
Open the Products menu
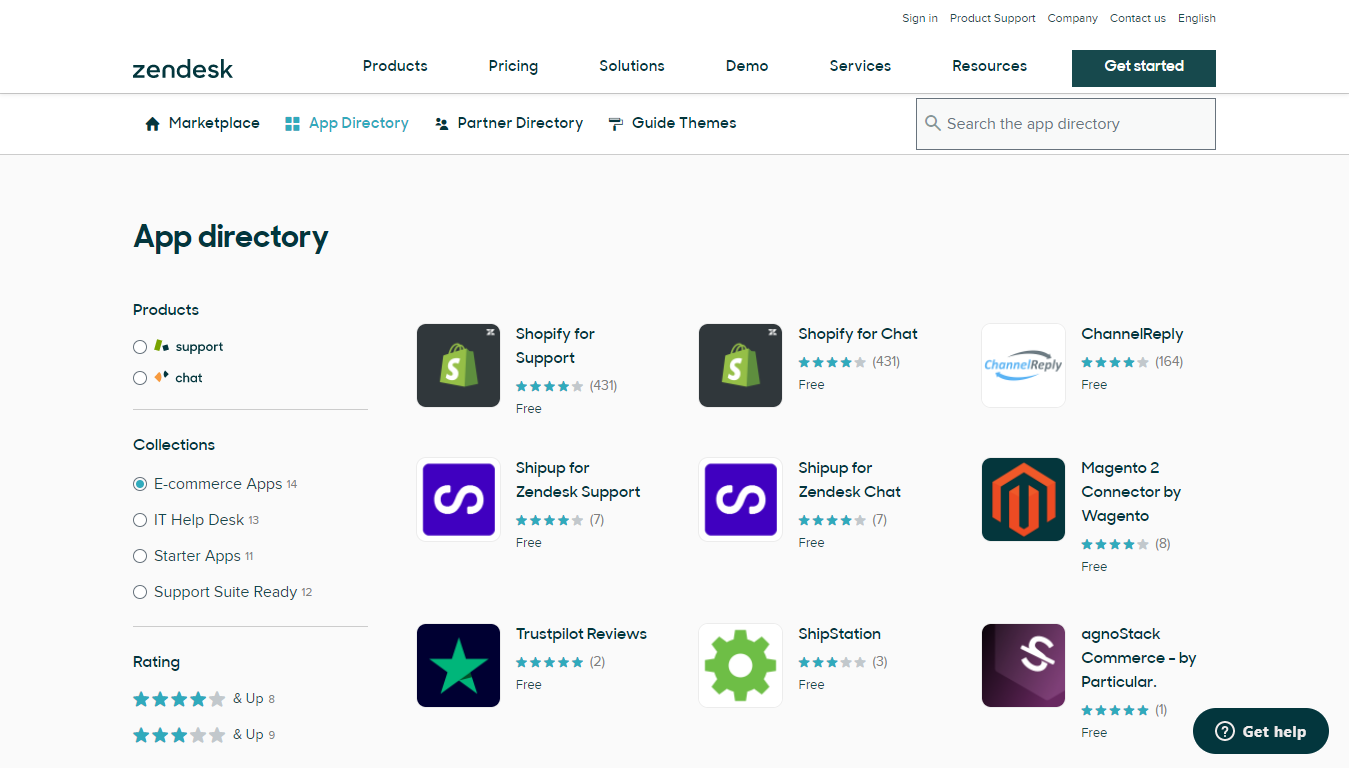395,66
